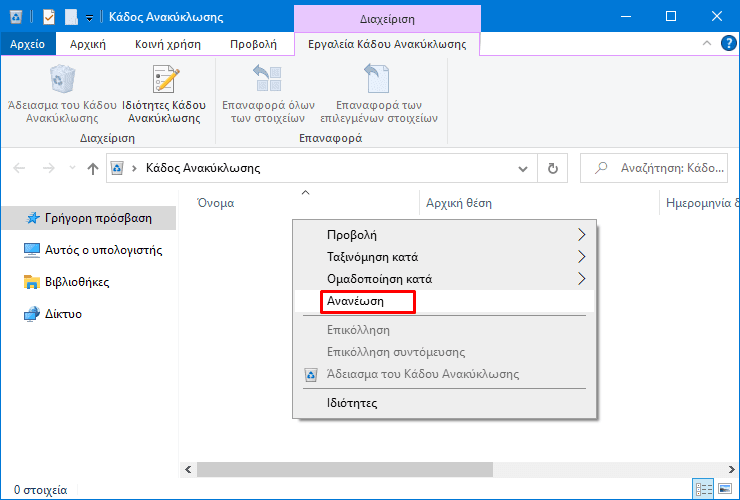Open Help with the blue question icon
The width and height of the screenshot is (740, 500).
point(729,43)
